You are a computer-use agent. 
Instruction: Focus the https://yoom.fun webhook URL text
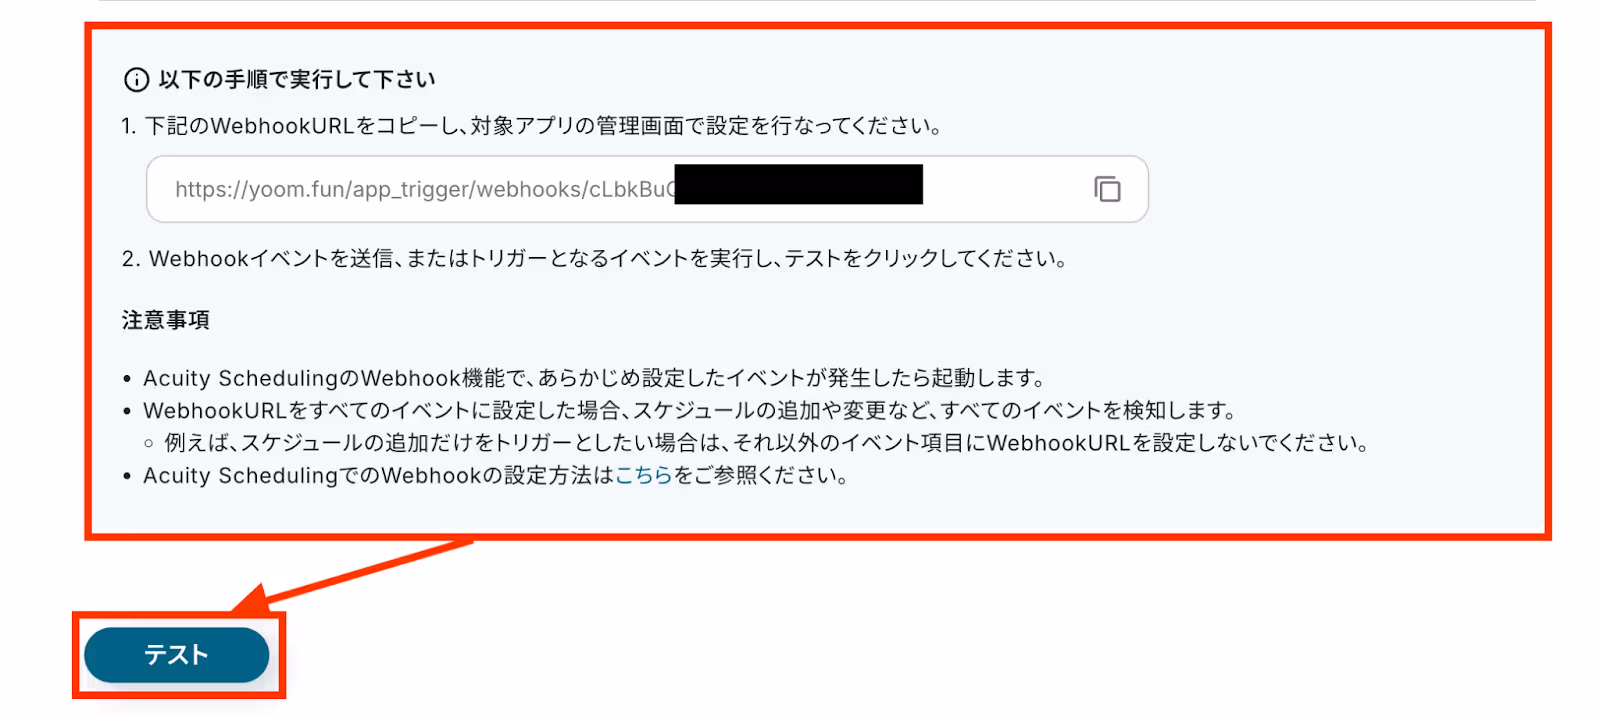tap(425, 189)
